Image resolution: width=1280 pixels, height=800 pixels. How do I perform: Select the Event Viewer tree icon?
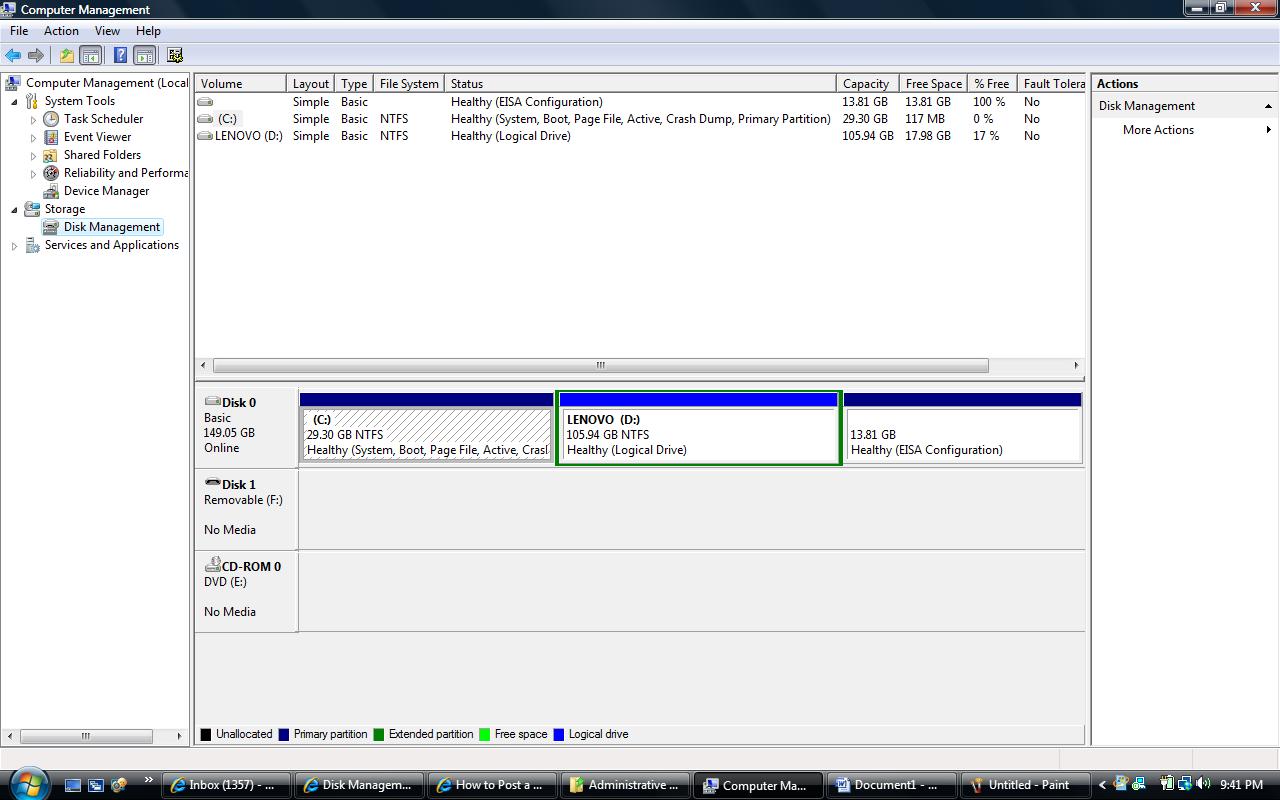51,137
